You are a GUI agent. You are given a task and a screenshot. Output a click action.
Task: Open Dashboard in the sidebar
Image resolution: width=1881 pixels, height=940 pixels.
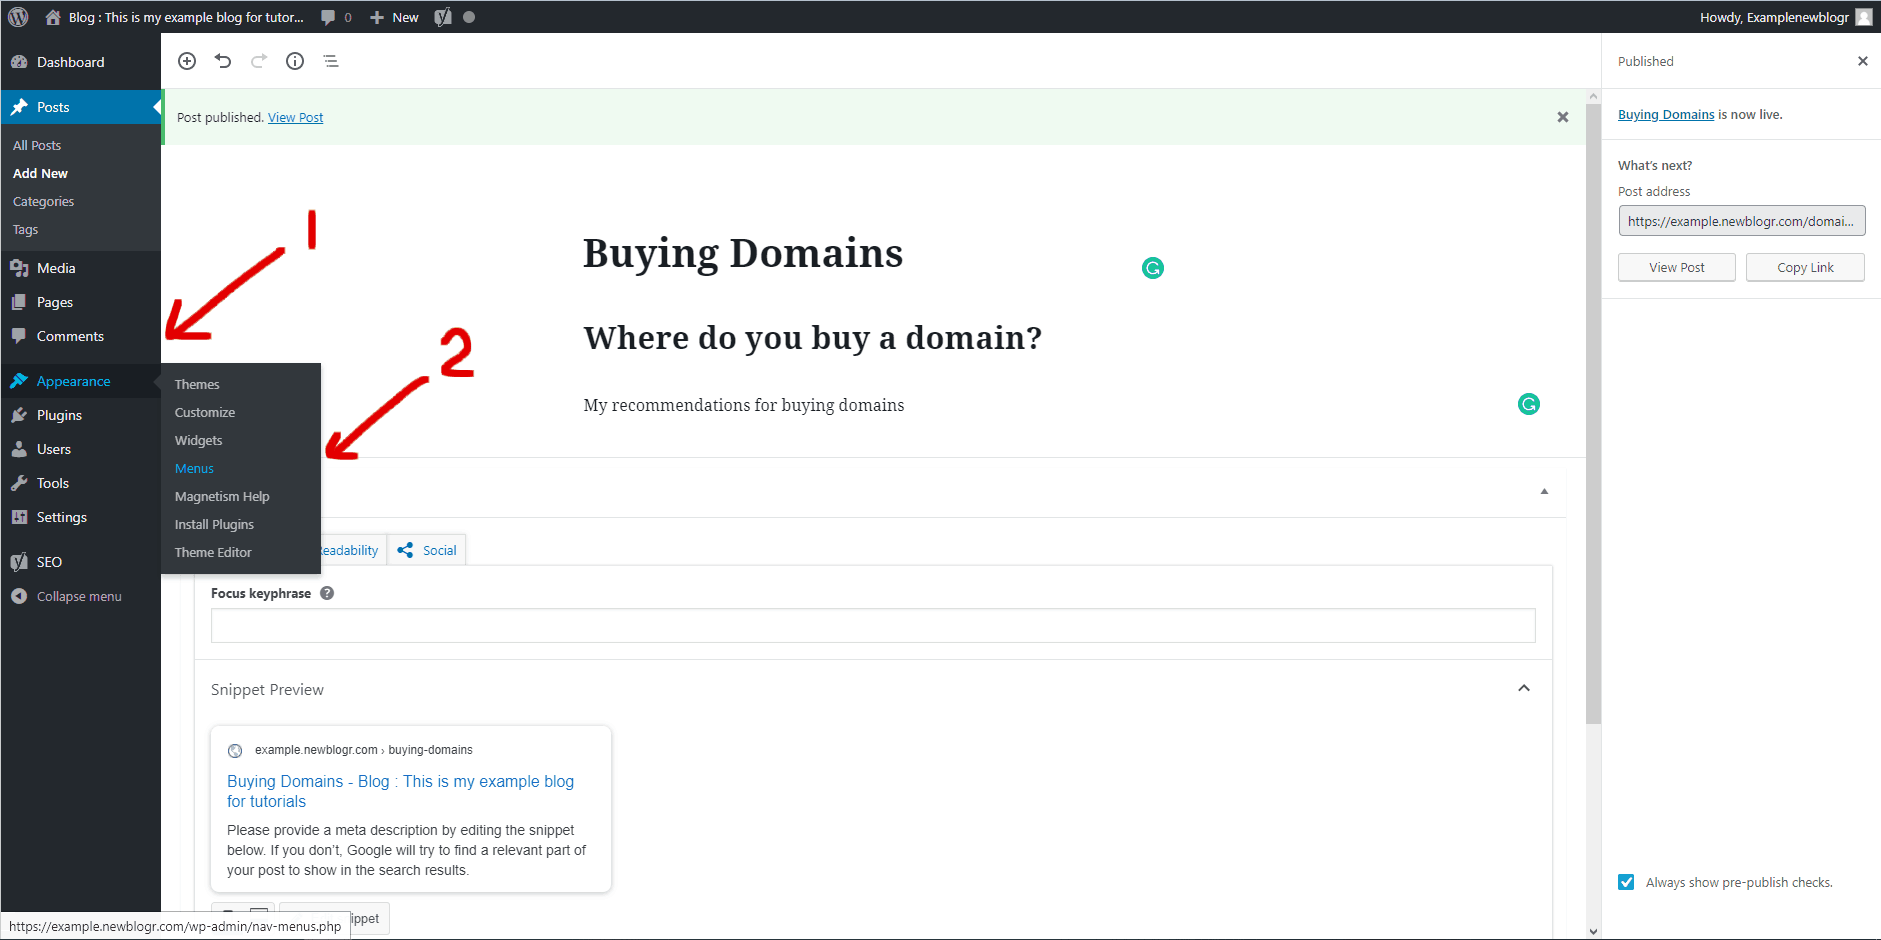(80, 62)
